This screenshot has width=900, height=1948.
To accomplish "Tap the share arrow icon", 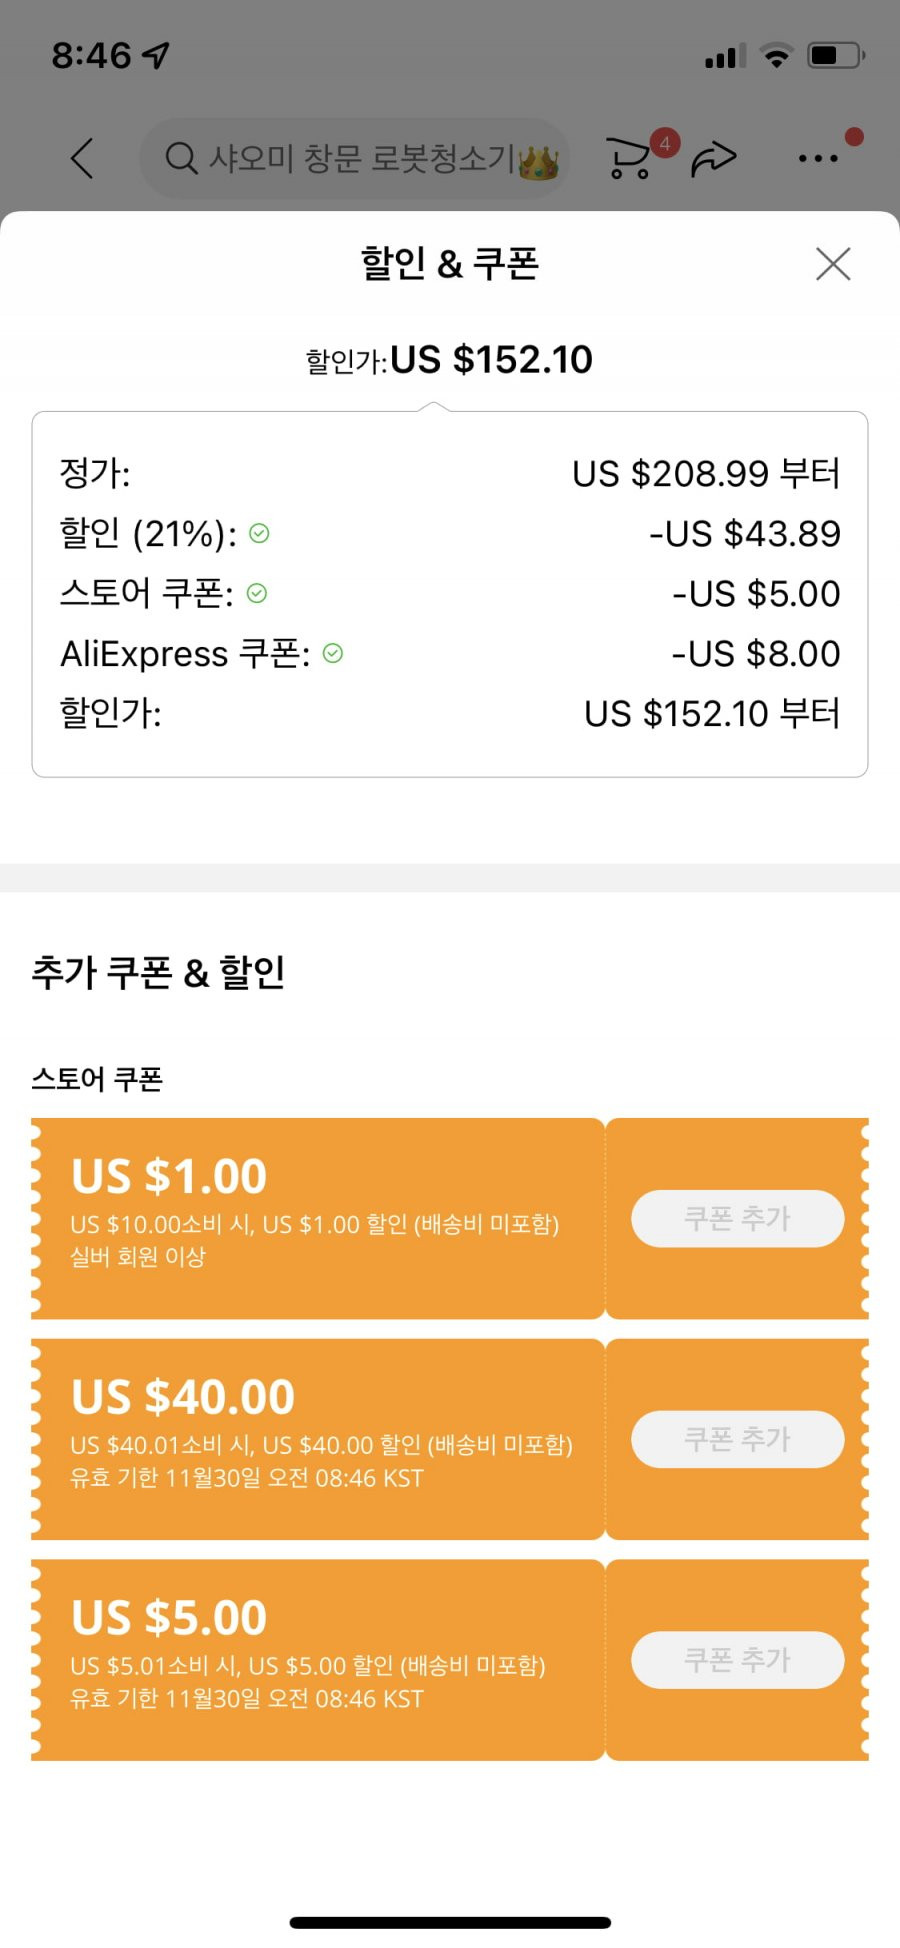I will [x=714, y=158].
